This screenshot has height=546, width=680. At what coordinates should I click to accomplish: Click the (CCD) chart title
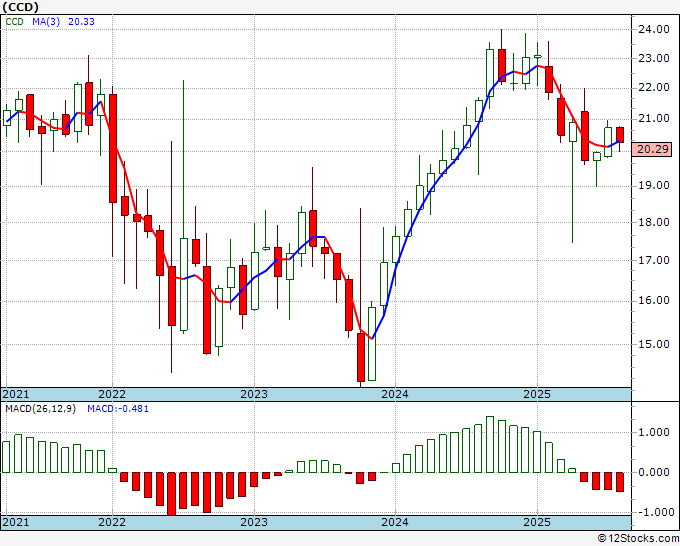tap(20, 7)
